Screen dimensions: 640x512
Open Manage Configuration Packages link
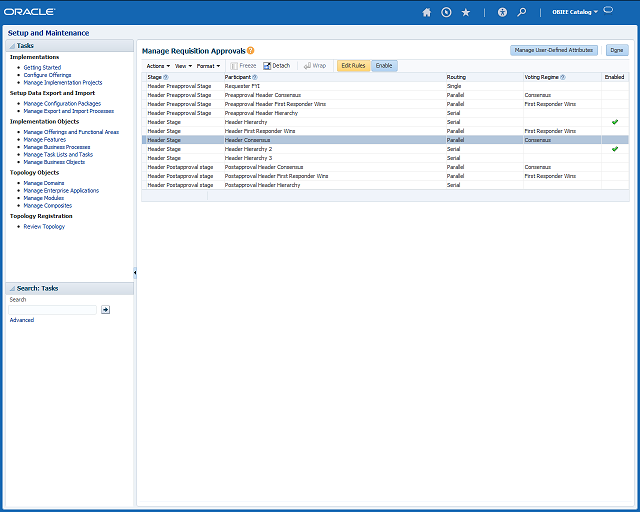point(62,104)
